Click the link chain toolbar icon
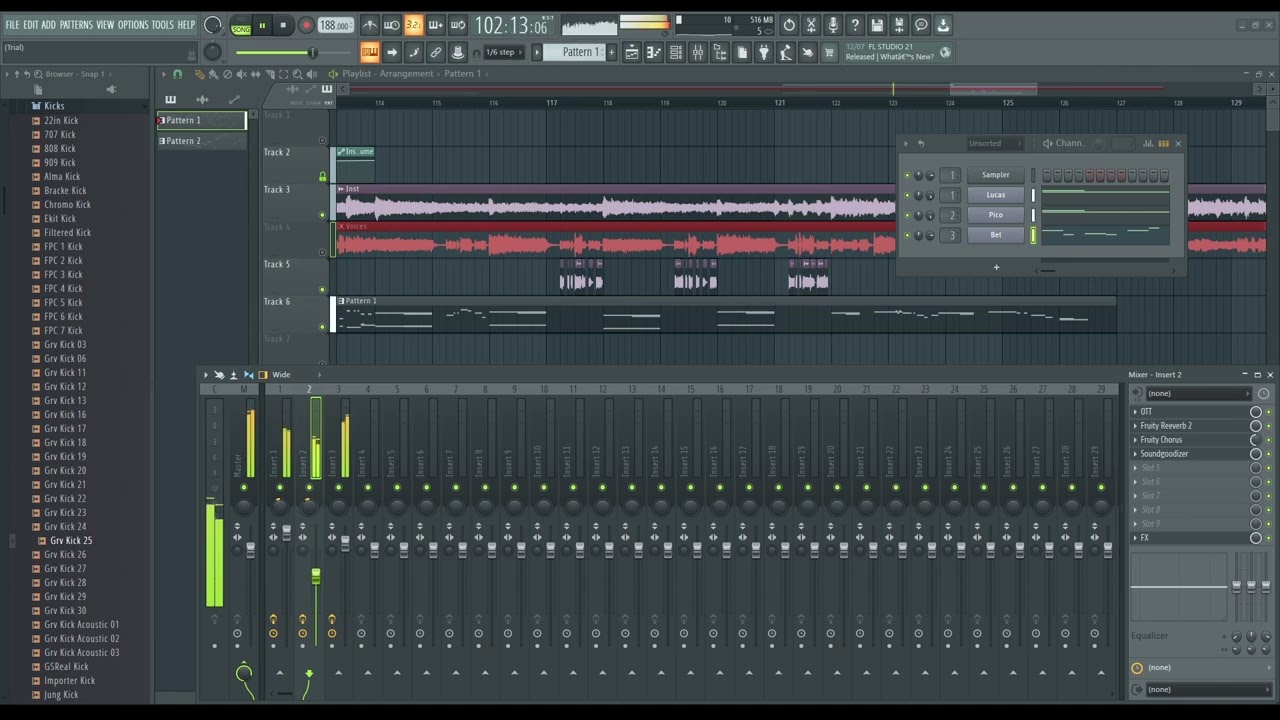The width and height of the screenshot is (1280, 720). click(x=436, y=52)
